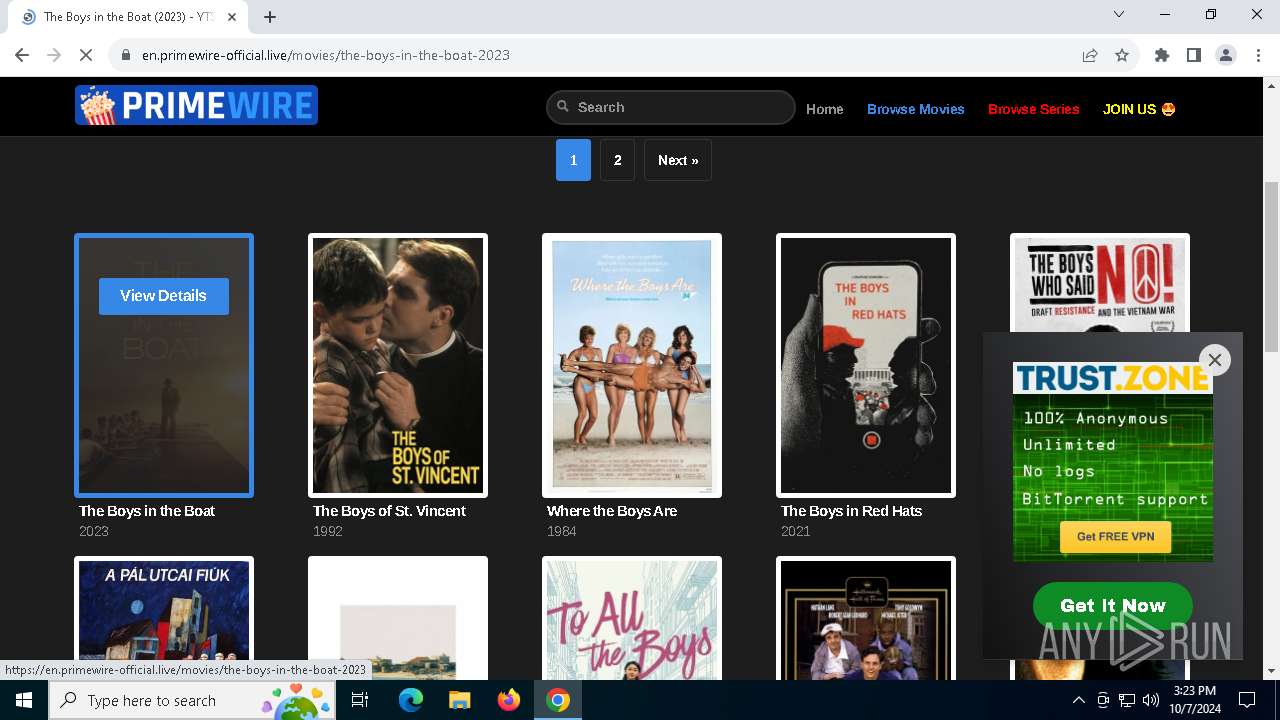The image size is (1280, 720).
Task: Launch Firefox from the taskbar
Action: (509, 700)
